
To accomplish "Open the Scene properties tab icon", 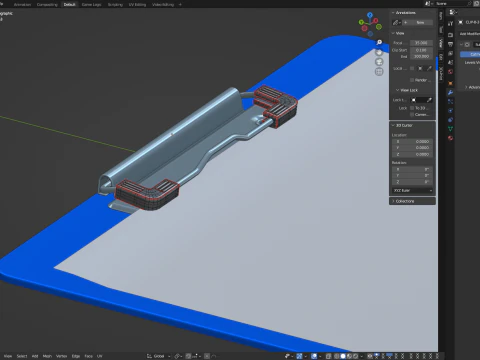I will pos(450,62).
